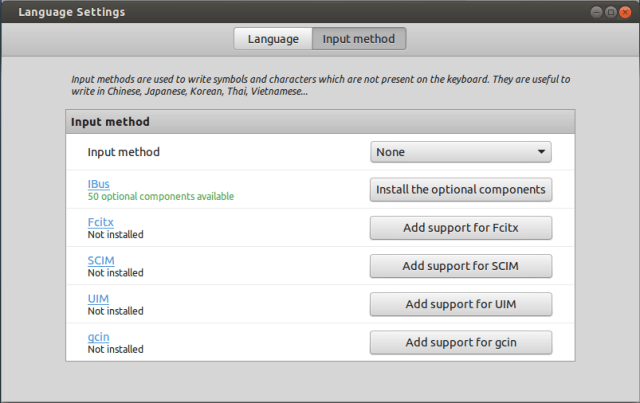Click Add support for SCIM
Screen dimensions: 640x403
tap(461, 266)
